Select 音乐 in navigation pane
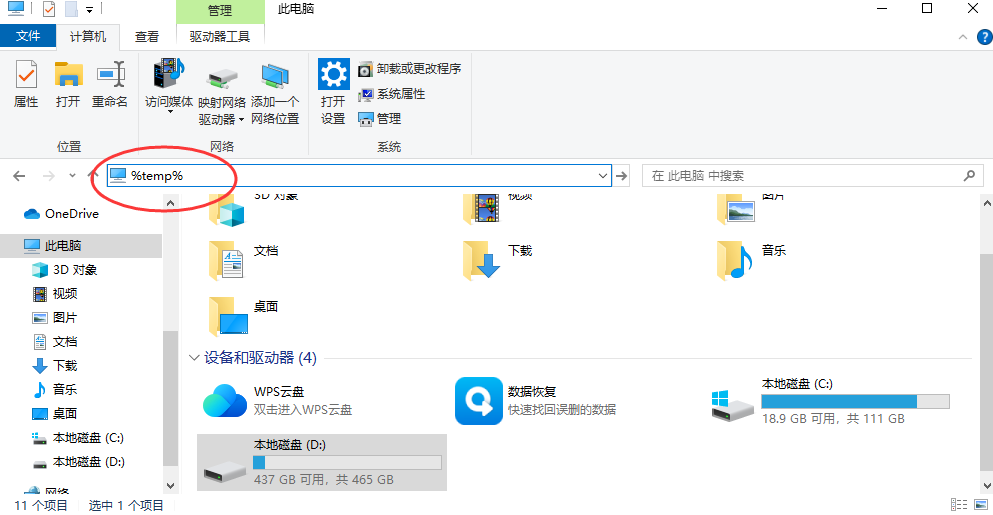The height and width of the screenshot is (515, 993). coord(54,390)
